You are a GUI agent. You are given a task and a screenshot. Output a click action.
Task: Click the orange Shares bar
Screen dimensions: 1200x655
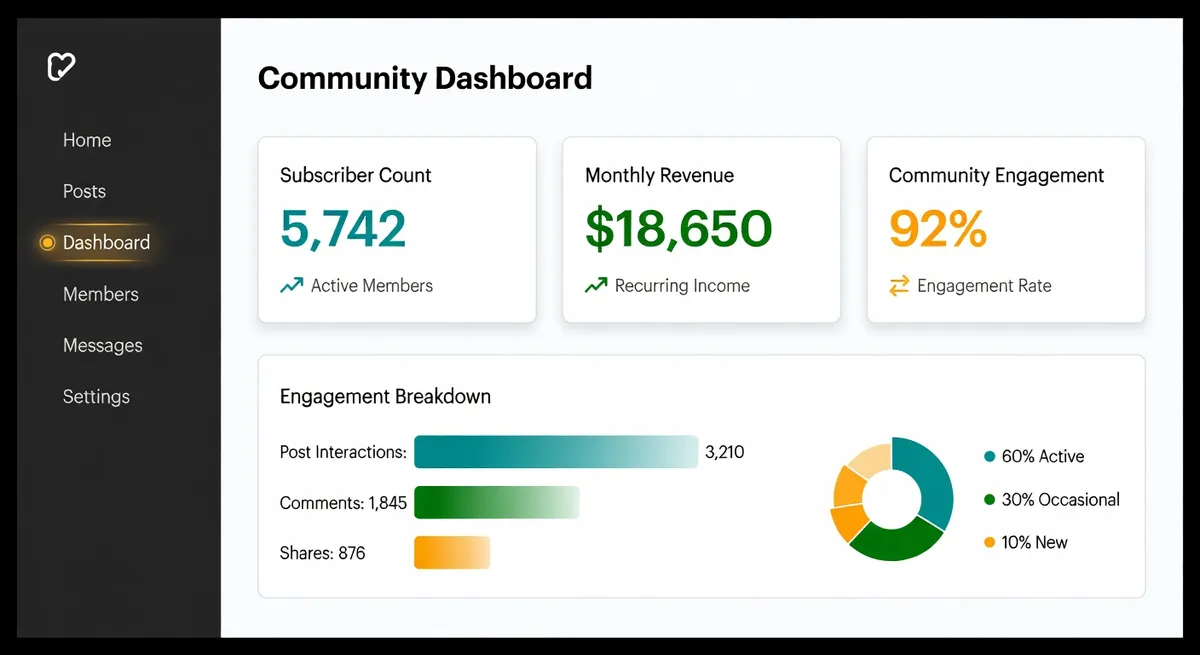(452, 553)
